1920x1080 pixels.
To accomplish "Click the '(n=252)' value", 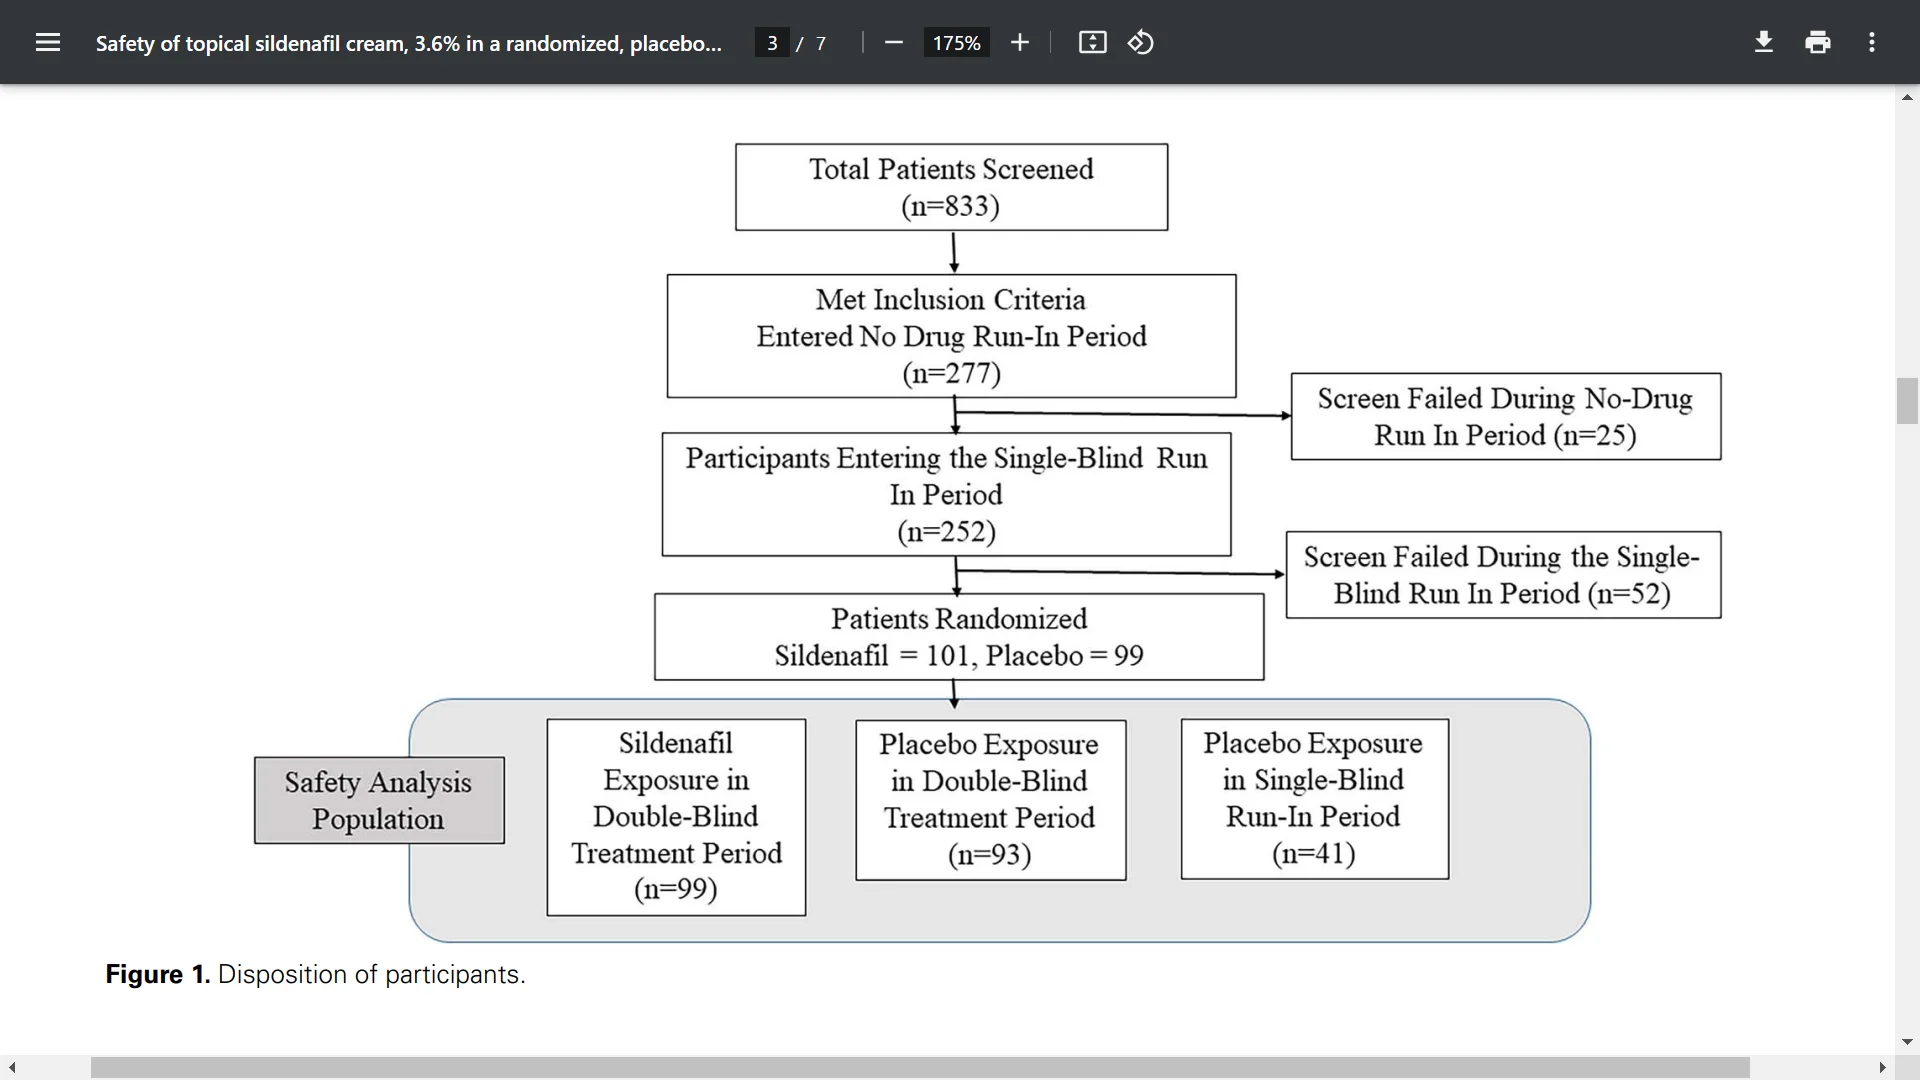I will 946,532.
